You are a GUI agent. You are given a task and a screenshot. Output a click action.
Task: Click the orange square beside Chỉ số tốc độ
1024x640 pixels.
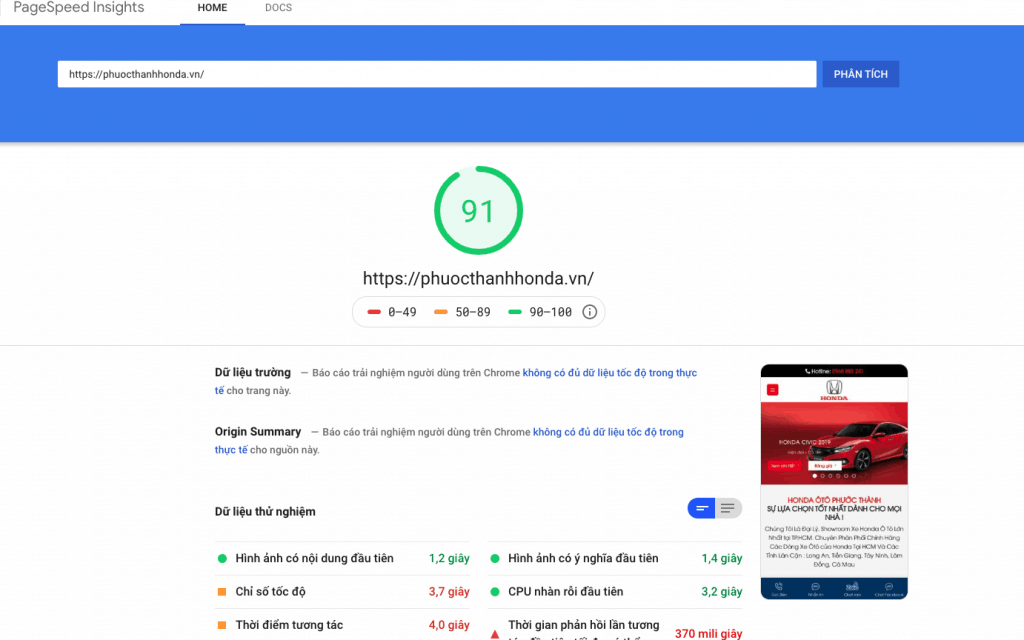click(x=221, y=592)
